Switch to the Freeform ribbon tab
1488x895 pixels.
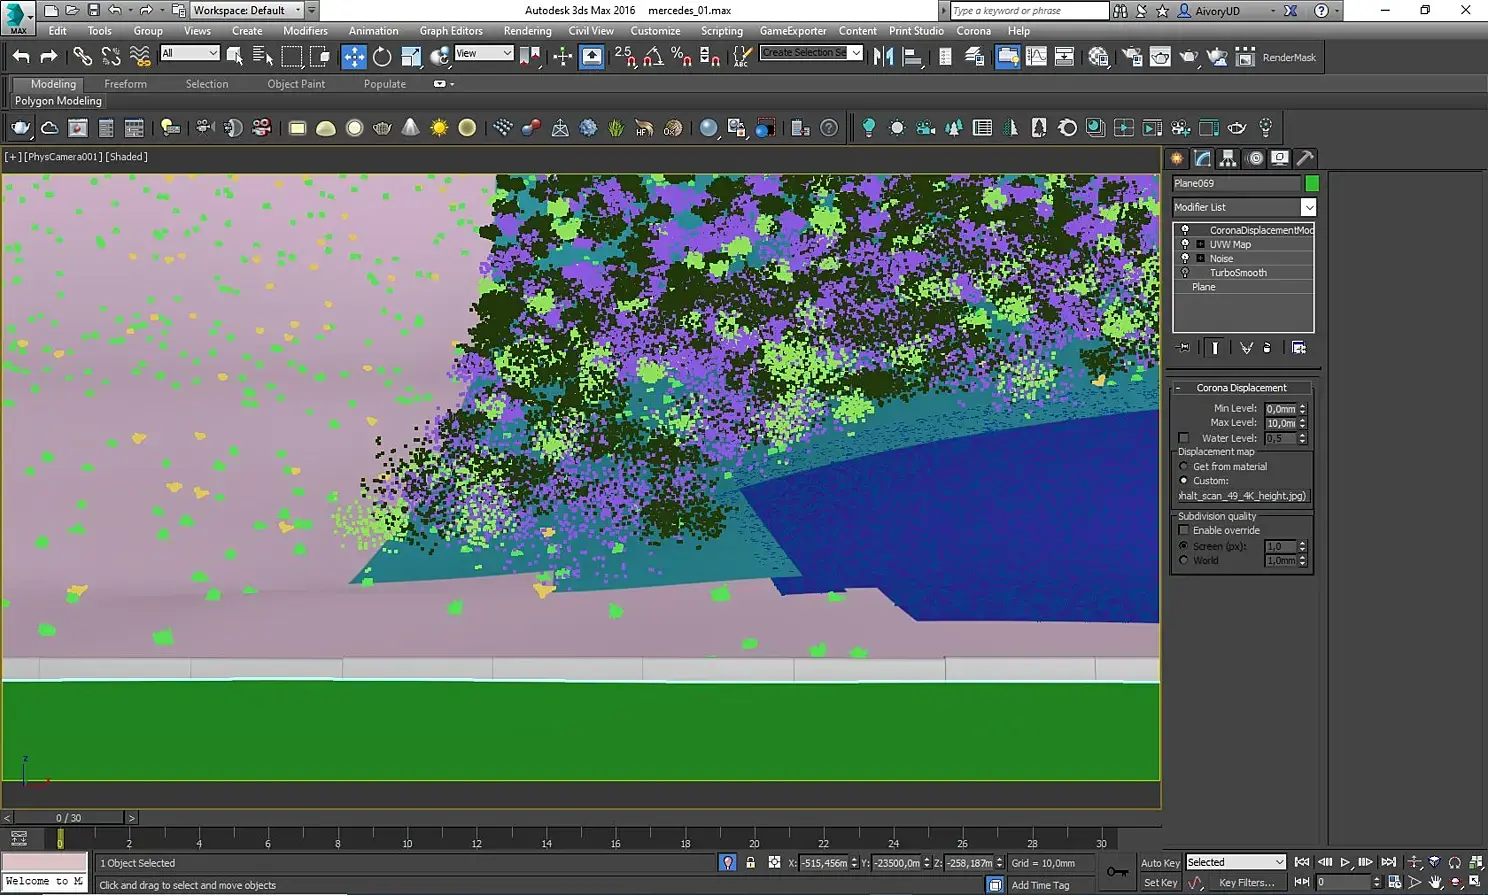click(x=125, y=84)
